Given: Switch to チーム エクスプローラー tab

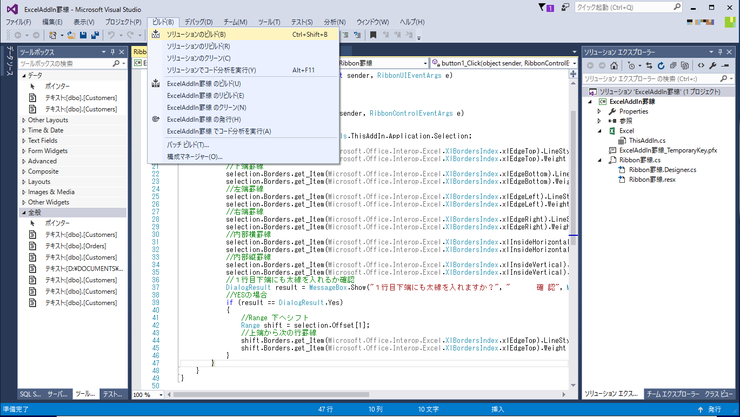Looking at the screenshot, I should coord(673,394).
